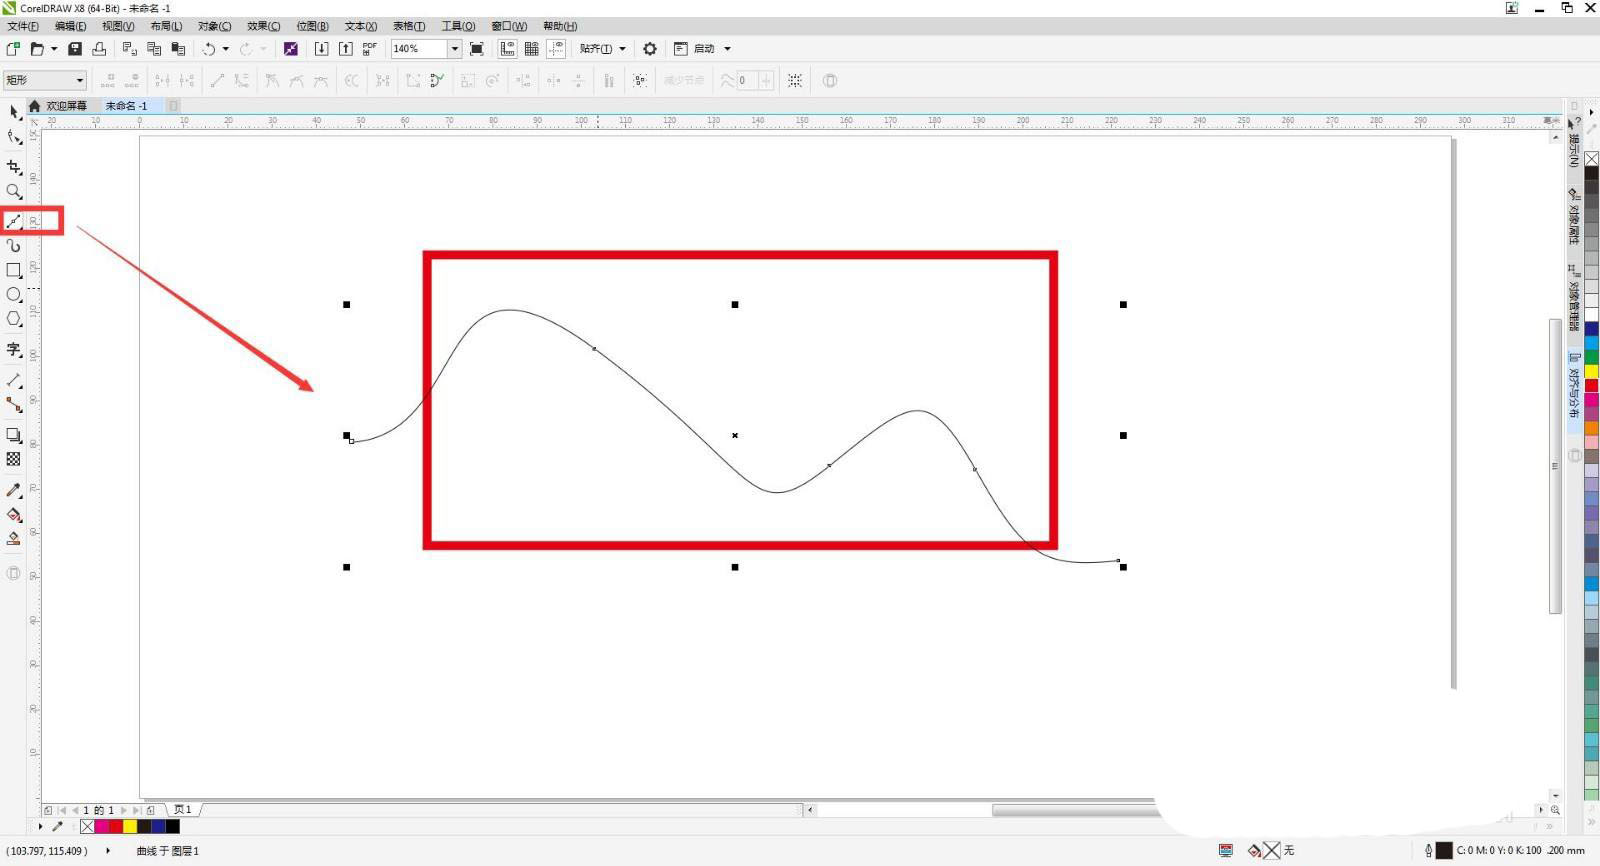Expand the undo history dropdown

[225, 48]
